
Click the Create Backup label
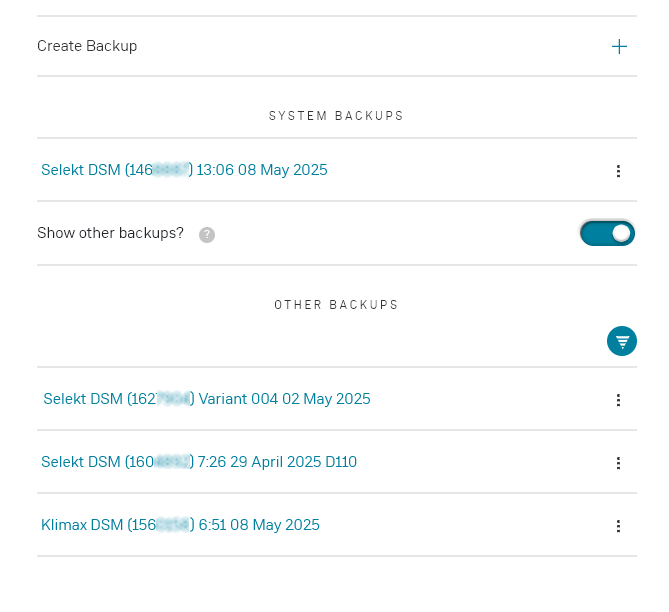[x=87, y=46]
